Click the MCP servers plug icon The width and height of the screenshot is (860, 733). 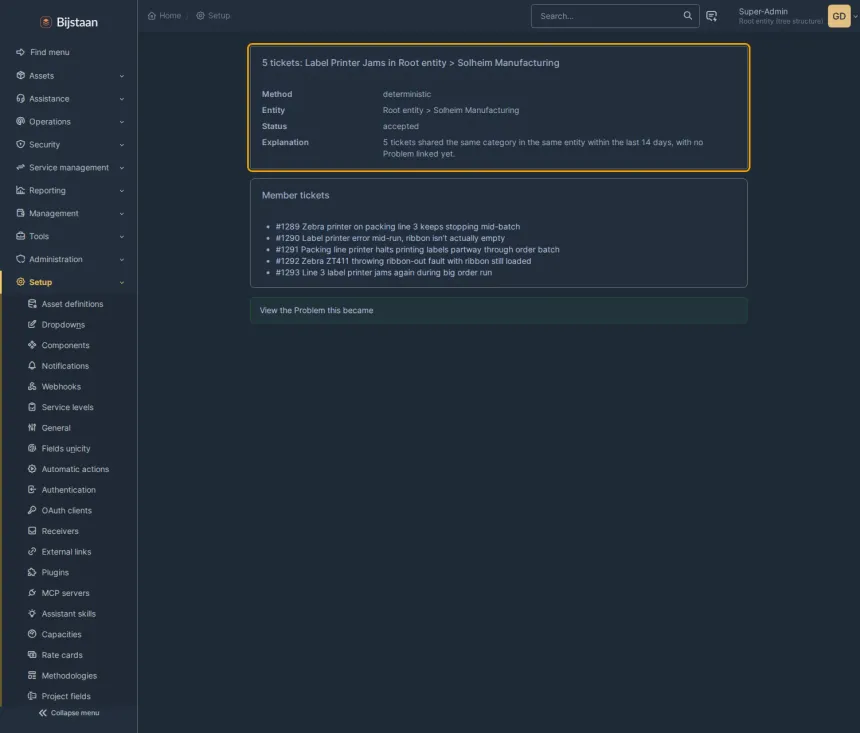[x=32, y=593]
